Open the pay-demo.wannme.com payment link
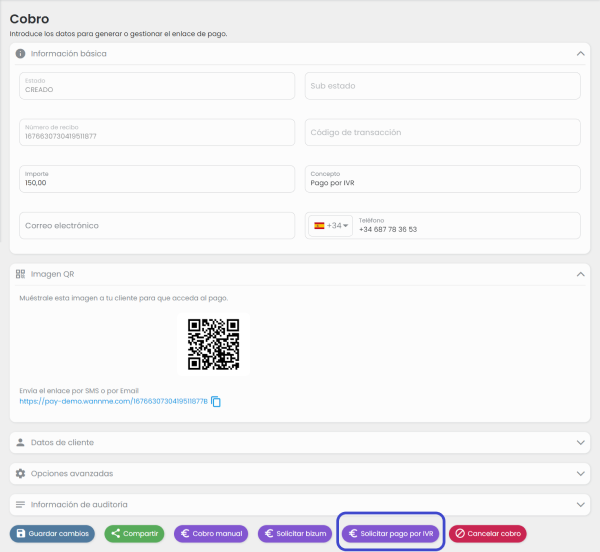The width and height of the screenshot is (600, 552). (x=113, y=401)
